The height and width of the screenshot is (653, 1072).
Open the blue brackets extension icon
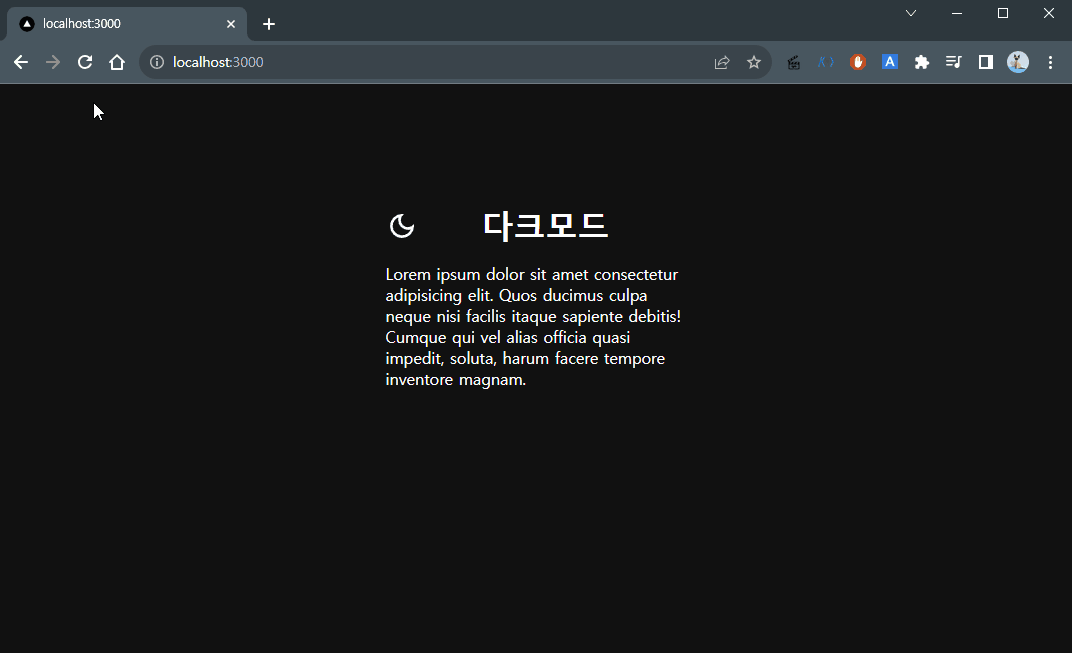tap(826, 62)
